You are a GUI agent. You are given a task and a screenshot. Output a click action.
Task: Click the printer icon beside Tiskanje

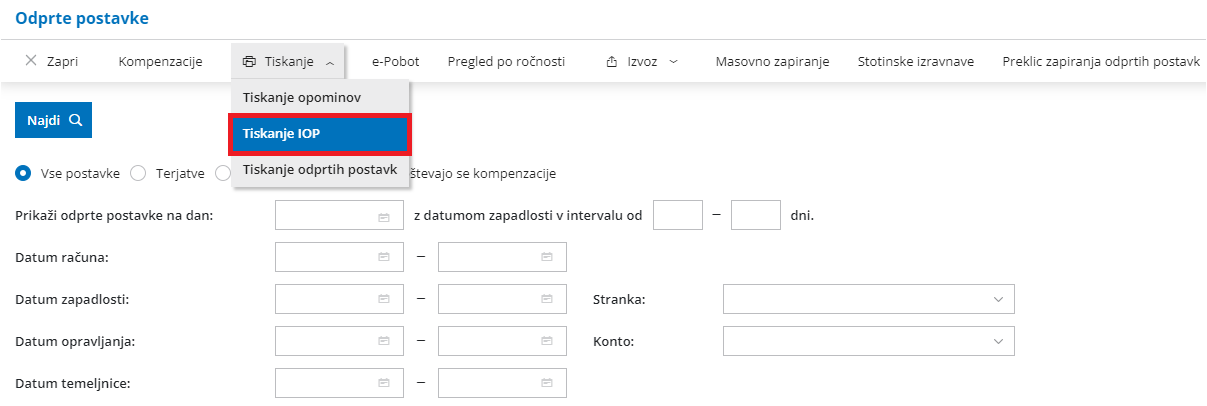tap(250, 62)
